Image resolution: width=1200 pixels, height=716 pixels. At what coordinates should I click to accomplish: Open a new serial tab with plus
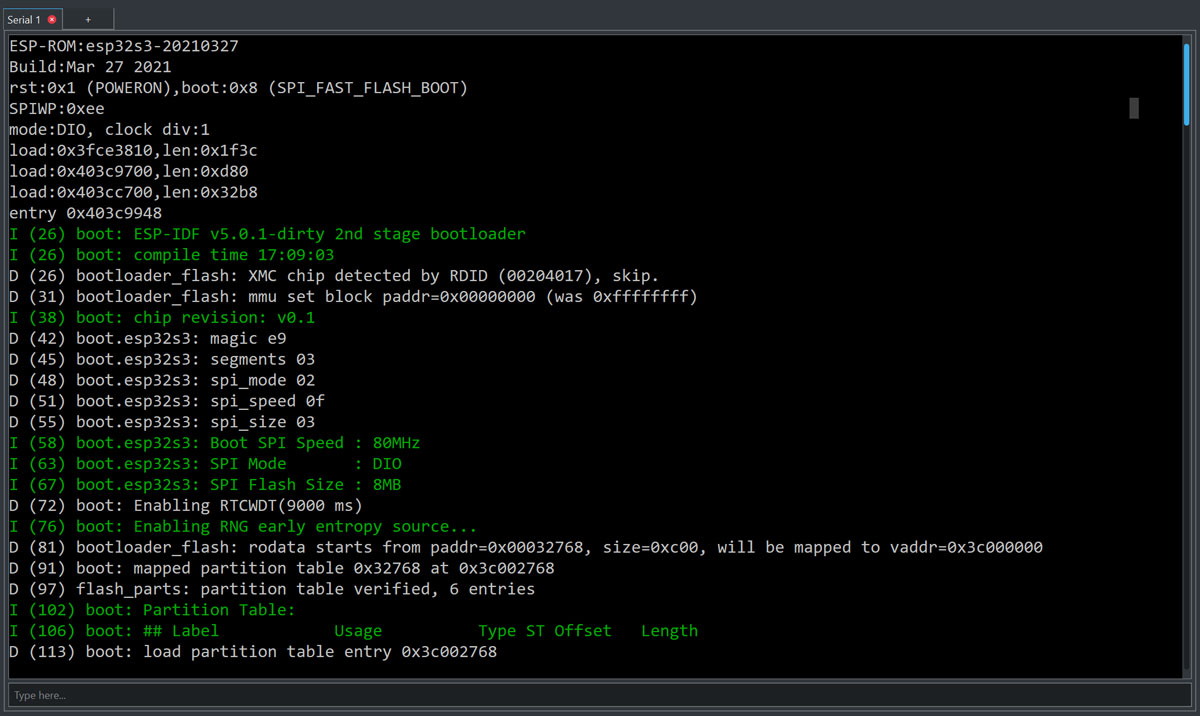coord(88,19)
